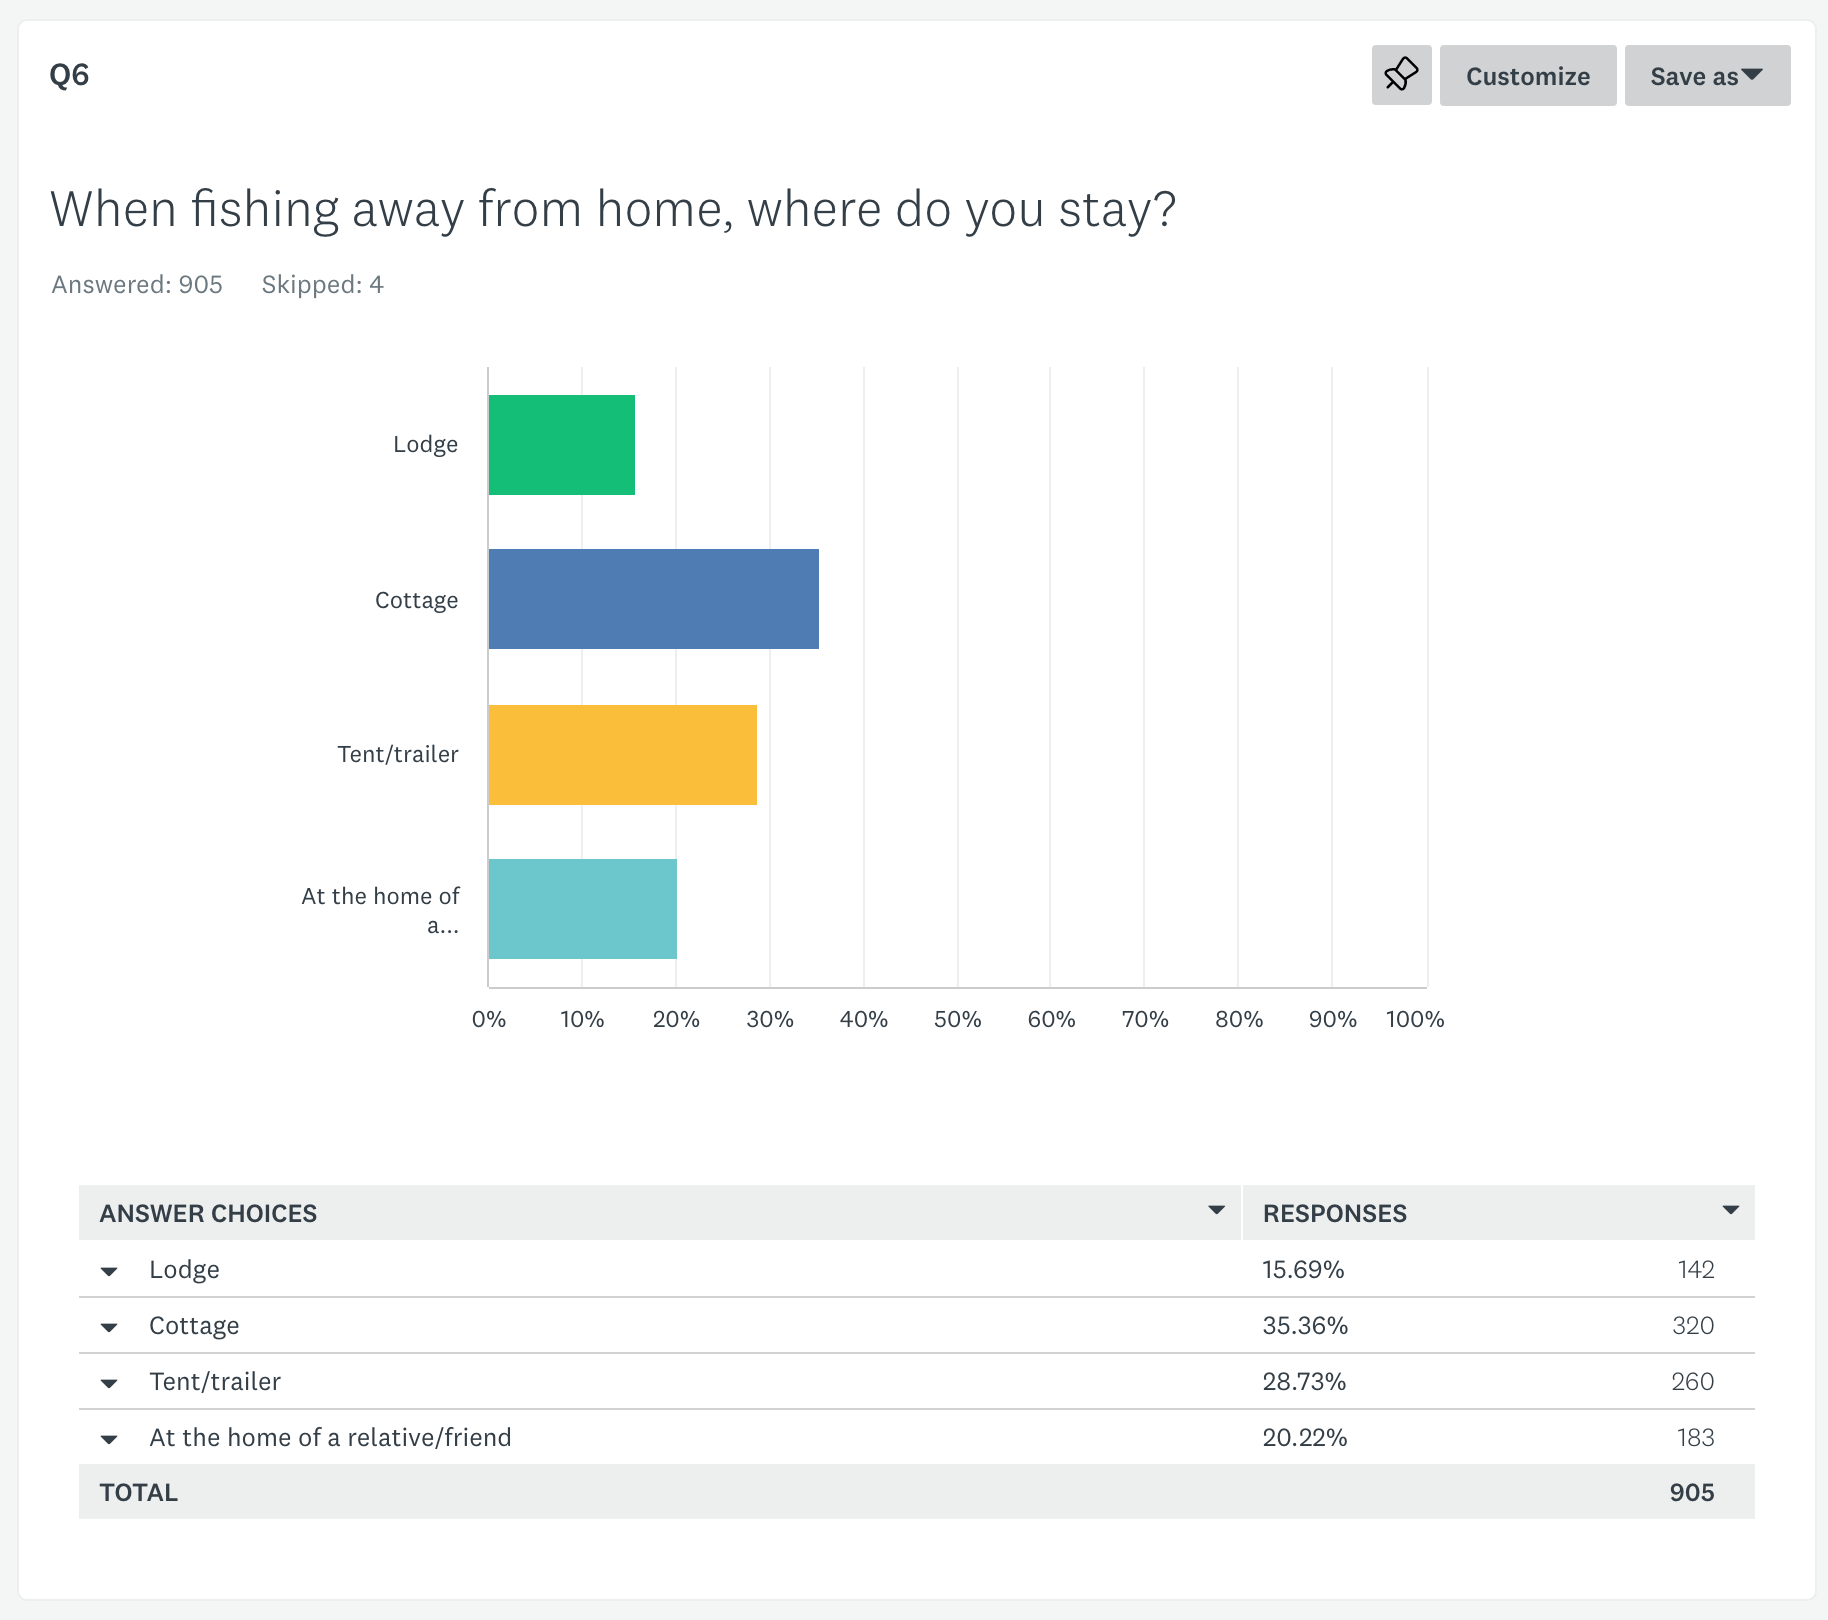
Task: Click the 15.69% Lodge response value
Action: tap(1303, 1269)
